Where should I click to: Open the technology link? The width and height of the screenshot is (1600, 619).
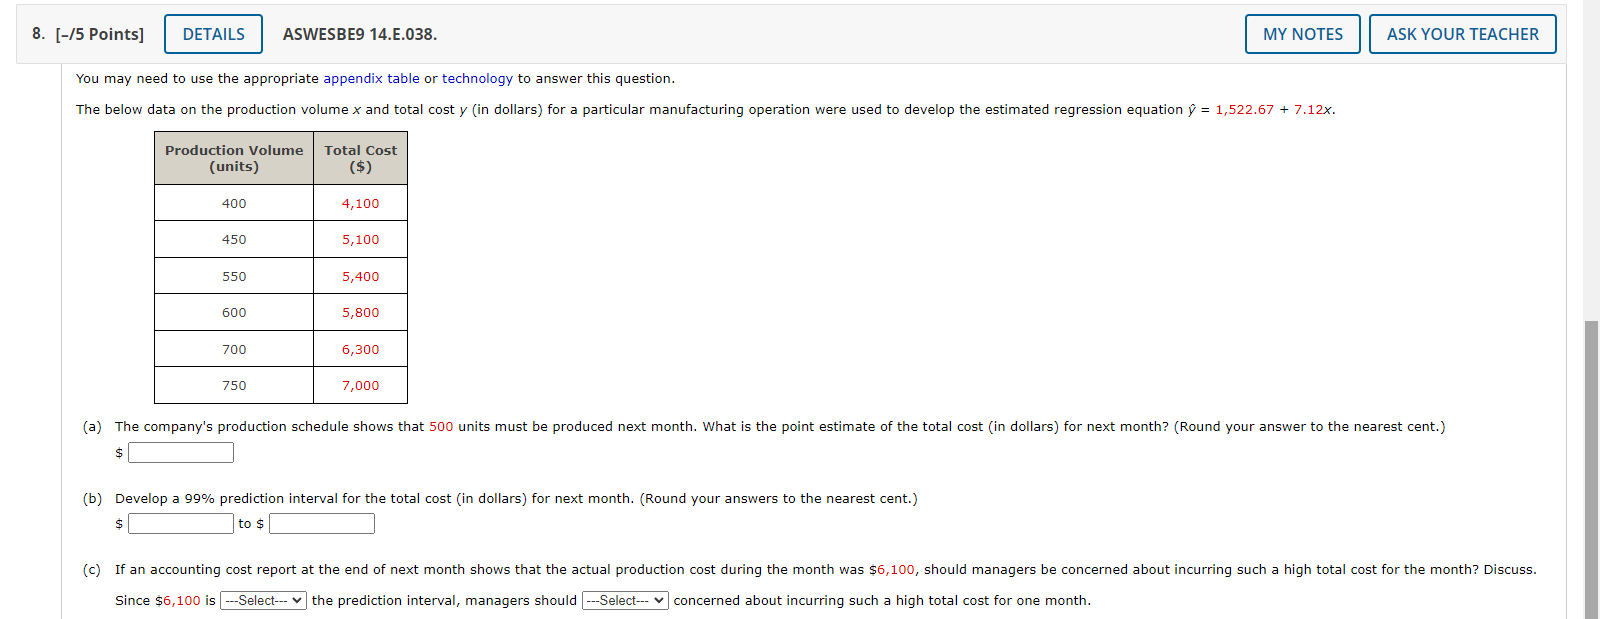478,78
